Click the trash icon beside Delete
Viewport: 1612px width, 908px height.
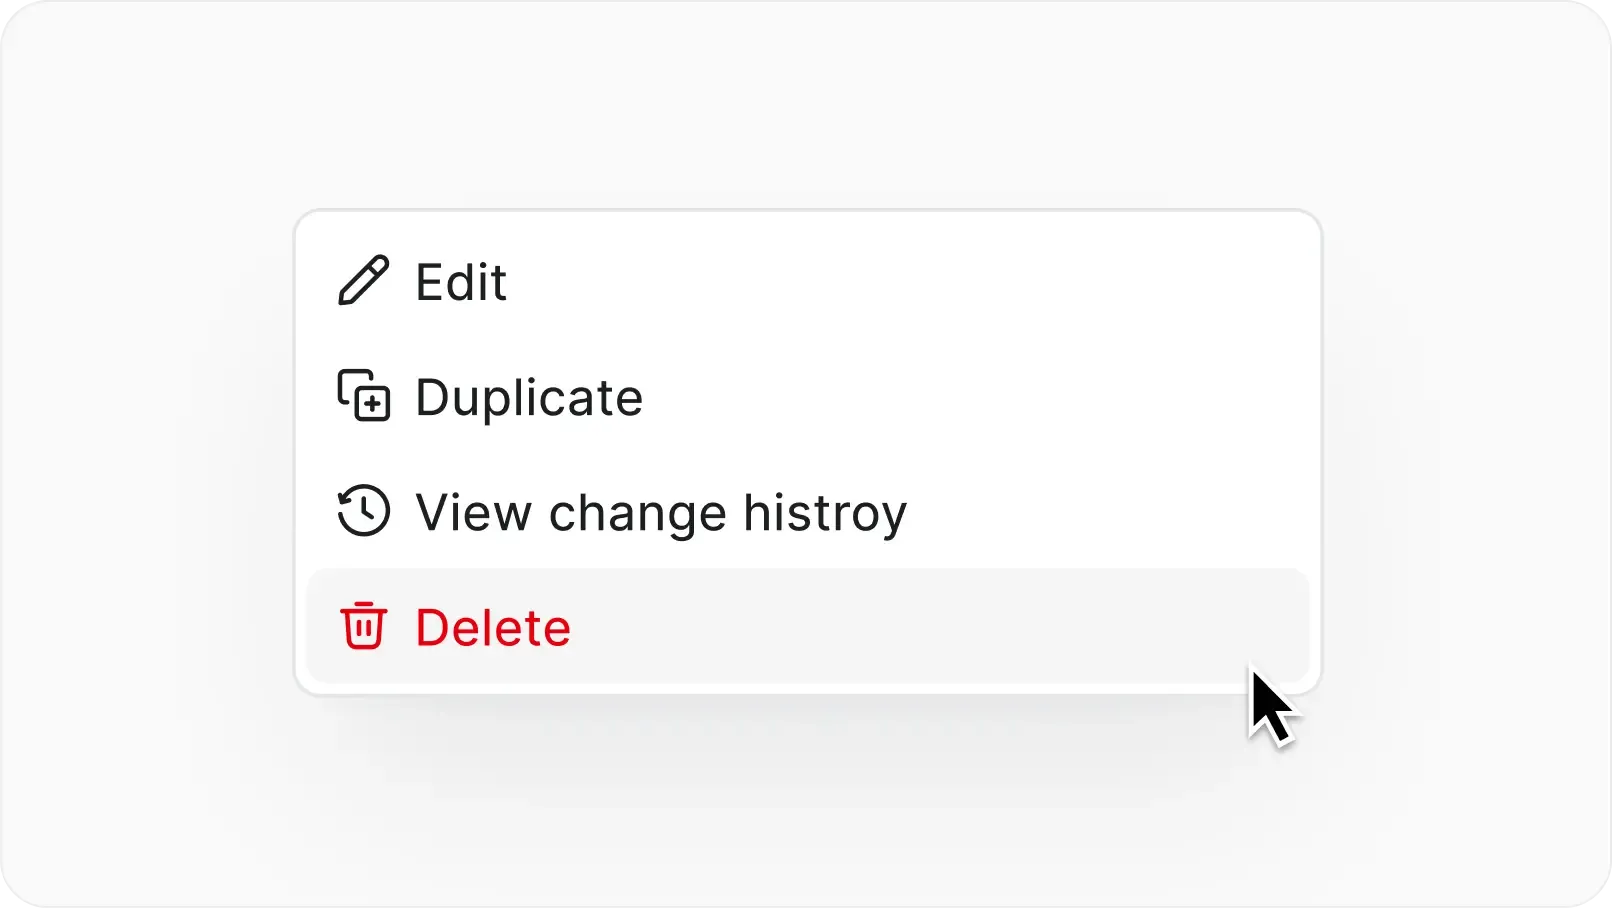click(x=364, y=627)
